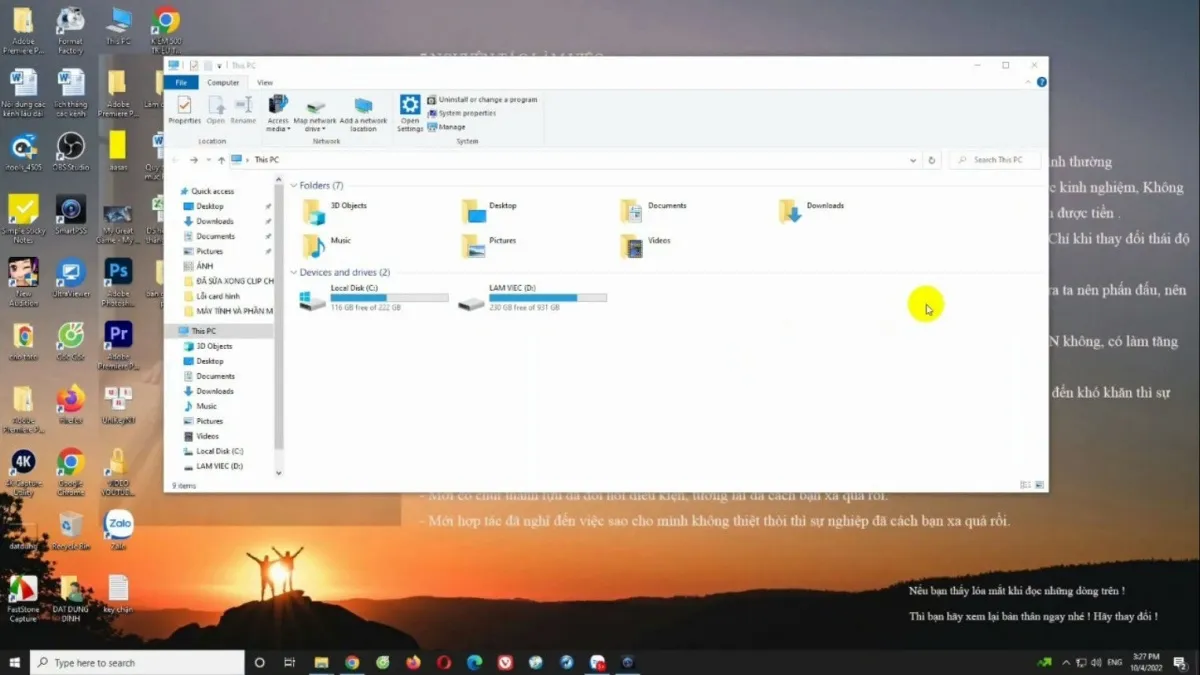
Task: Click the Help question mark icon
Action: click(x=1042, y=82)
